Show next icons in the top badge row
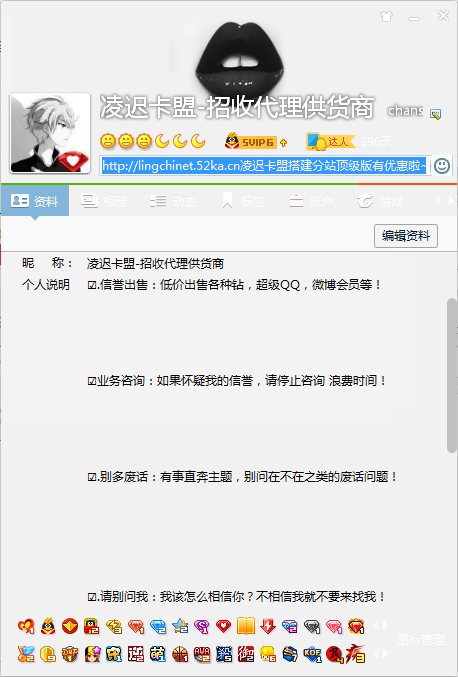Screen dimensions: 458x677 pos(385,625)
